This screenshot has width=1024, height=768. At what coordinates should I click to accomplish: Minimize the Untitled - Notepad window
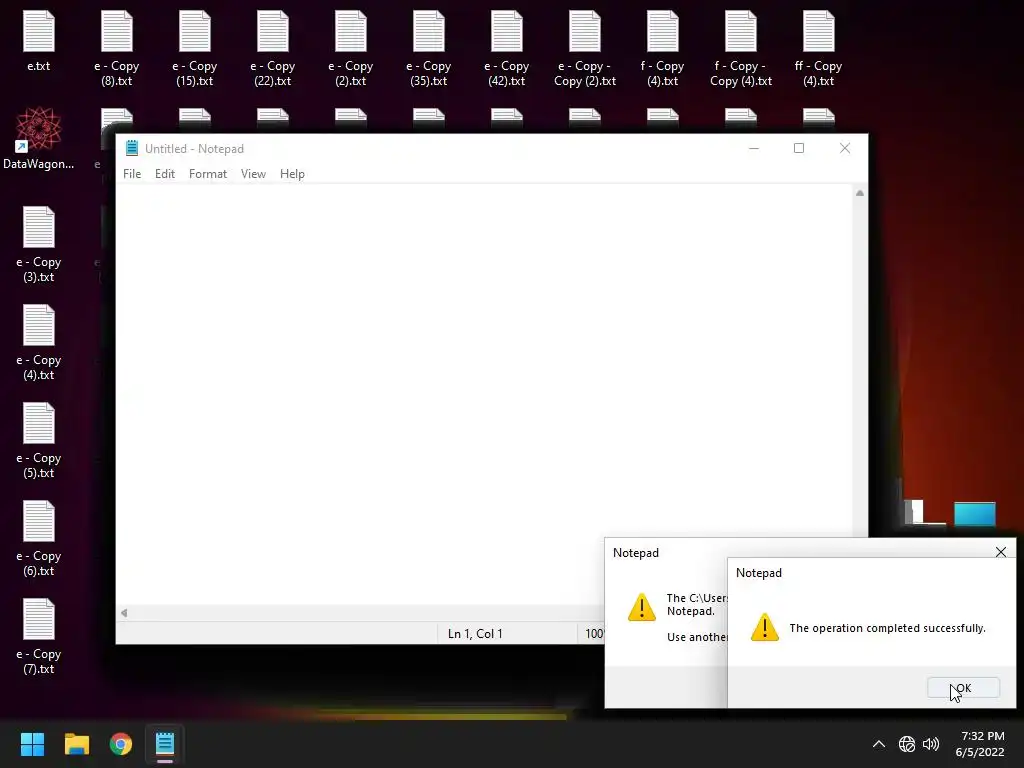tap(754, 148)
